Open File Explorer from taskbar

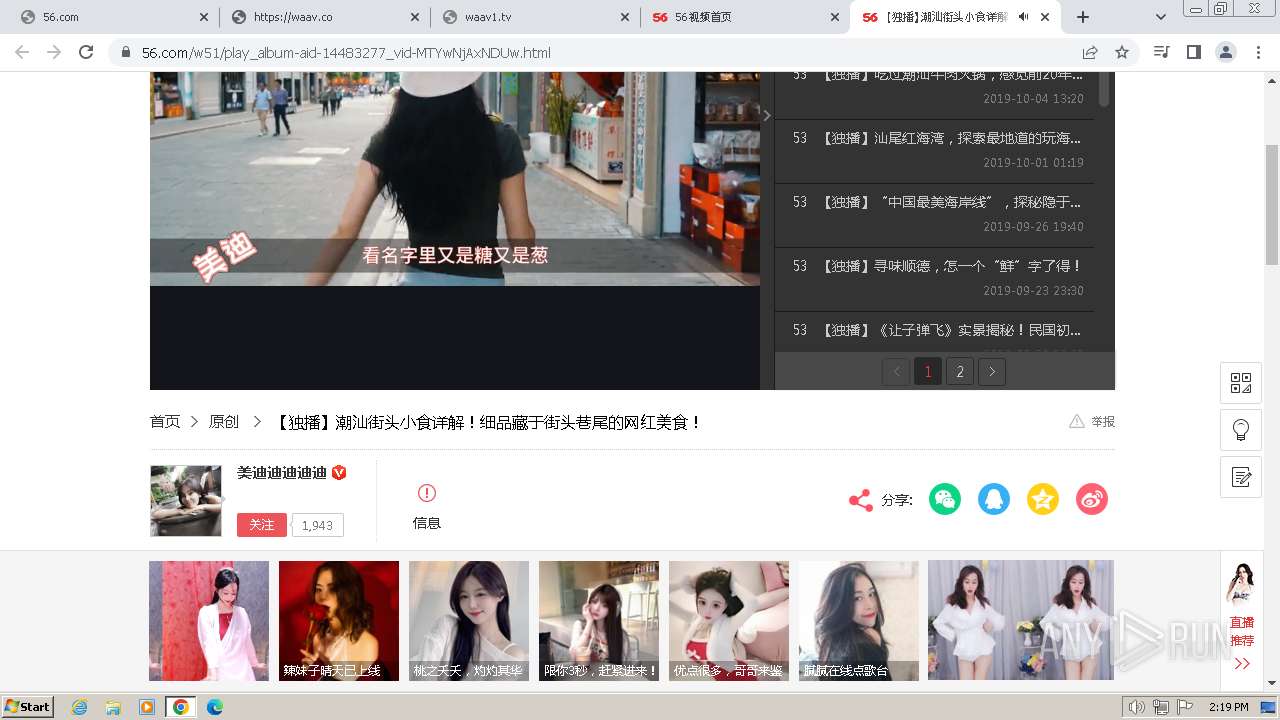[113, 707]
